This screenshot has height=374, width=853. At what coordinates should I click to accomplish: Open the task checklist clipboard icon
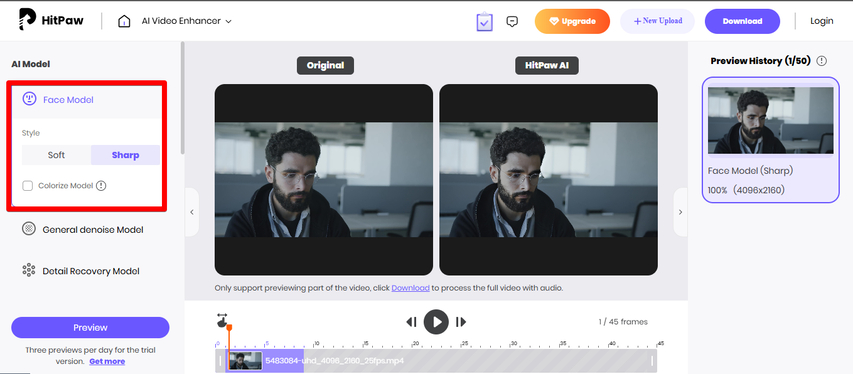[x=484, y=22]
